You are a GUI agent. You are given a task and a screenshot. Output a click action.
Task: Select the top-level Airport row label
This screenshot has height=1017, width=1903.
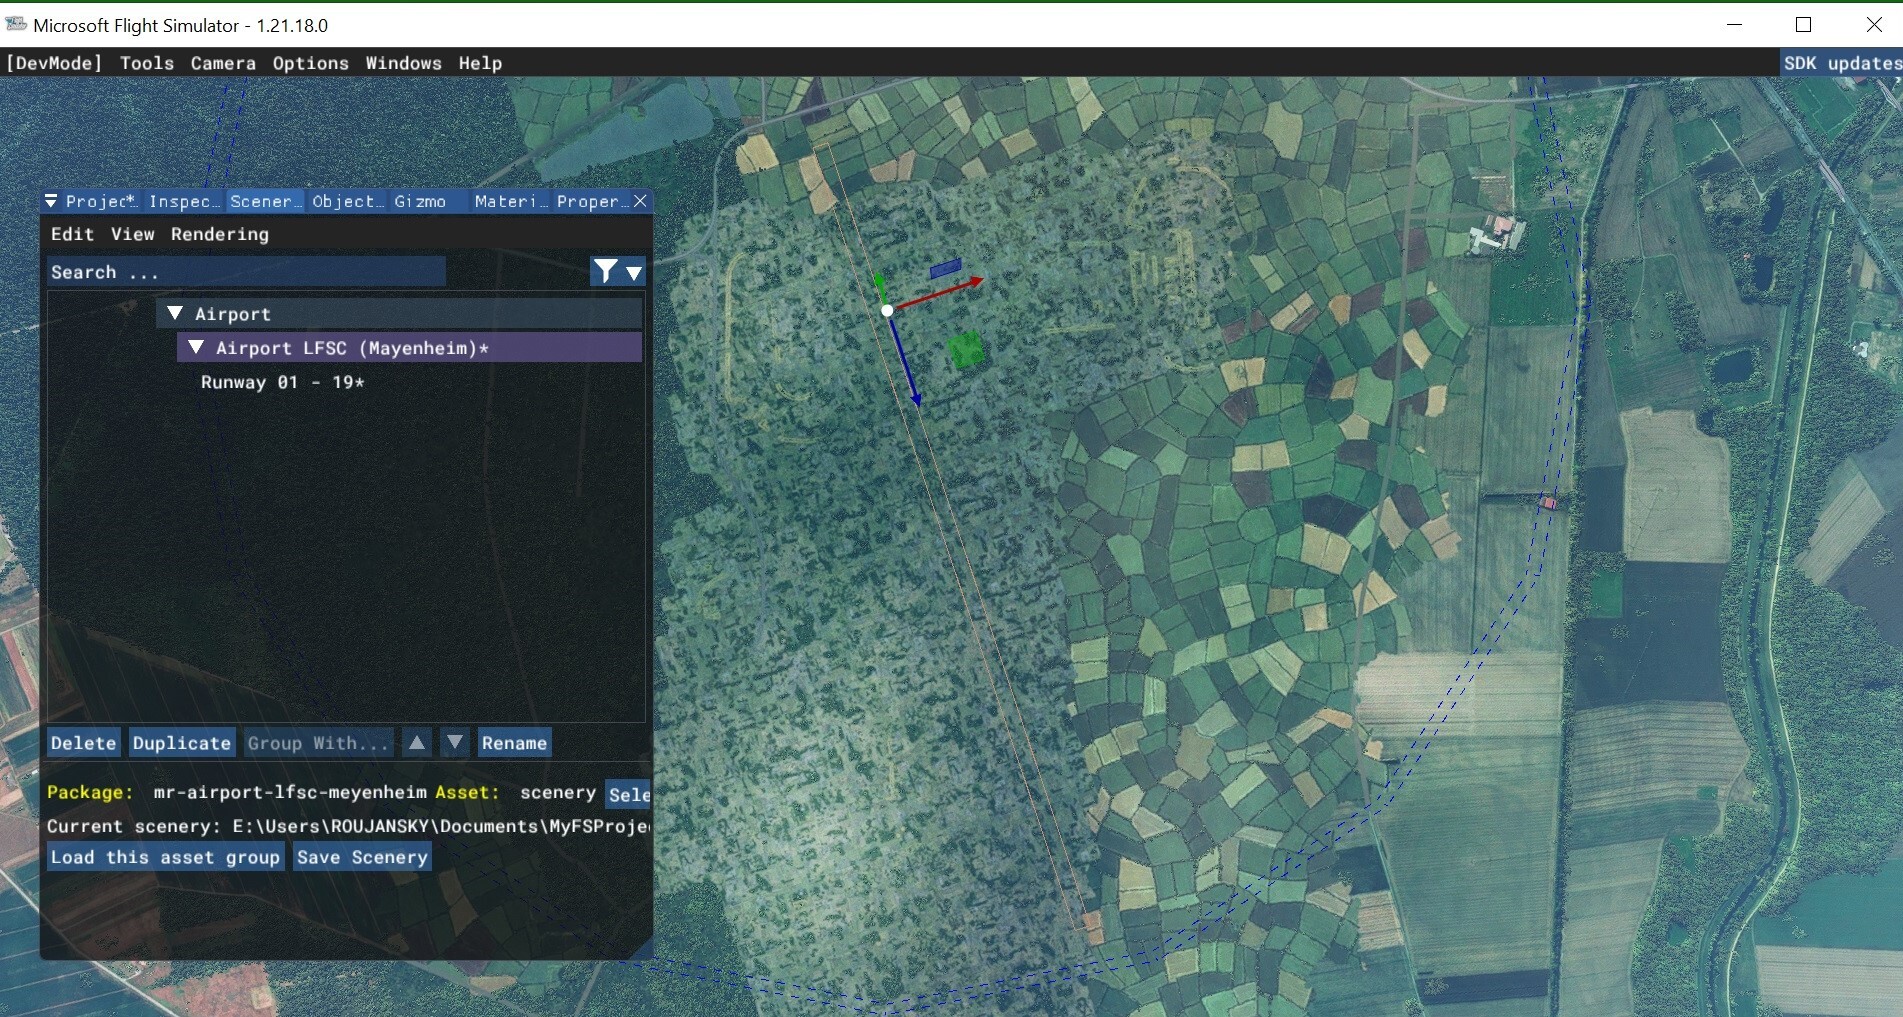[233, 314]
